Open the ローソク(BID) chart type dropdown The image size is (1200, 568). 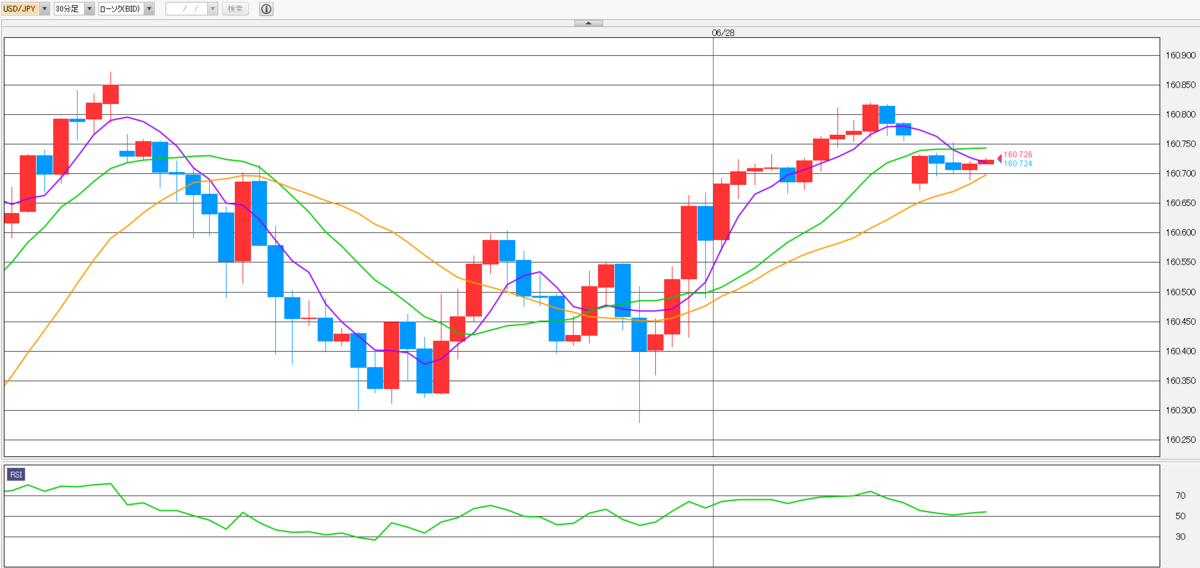click(126, 8)
